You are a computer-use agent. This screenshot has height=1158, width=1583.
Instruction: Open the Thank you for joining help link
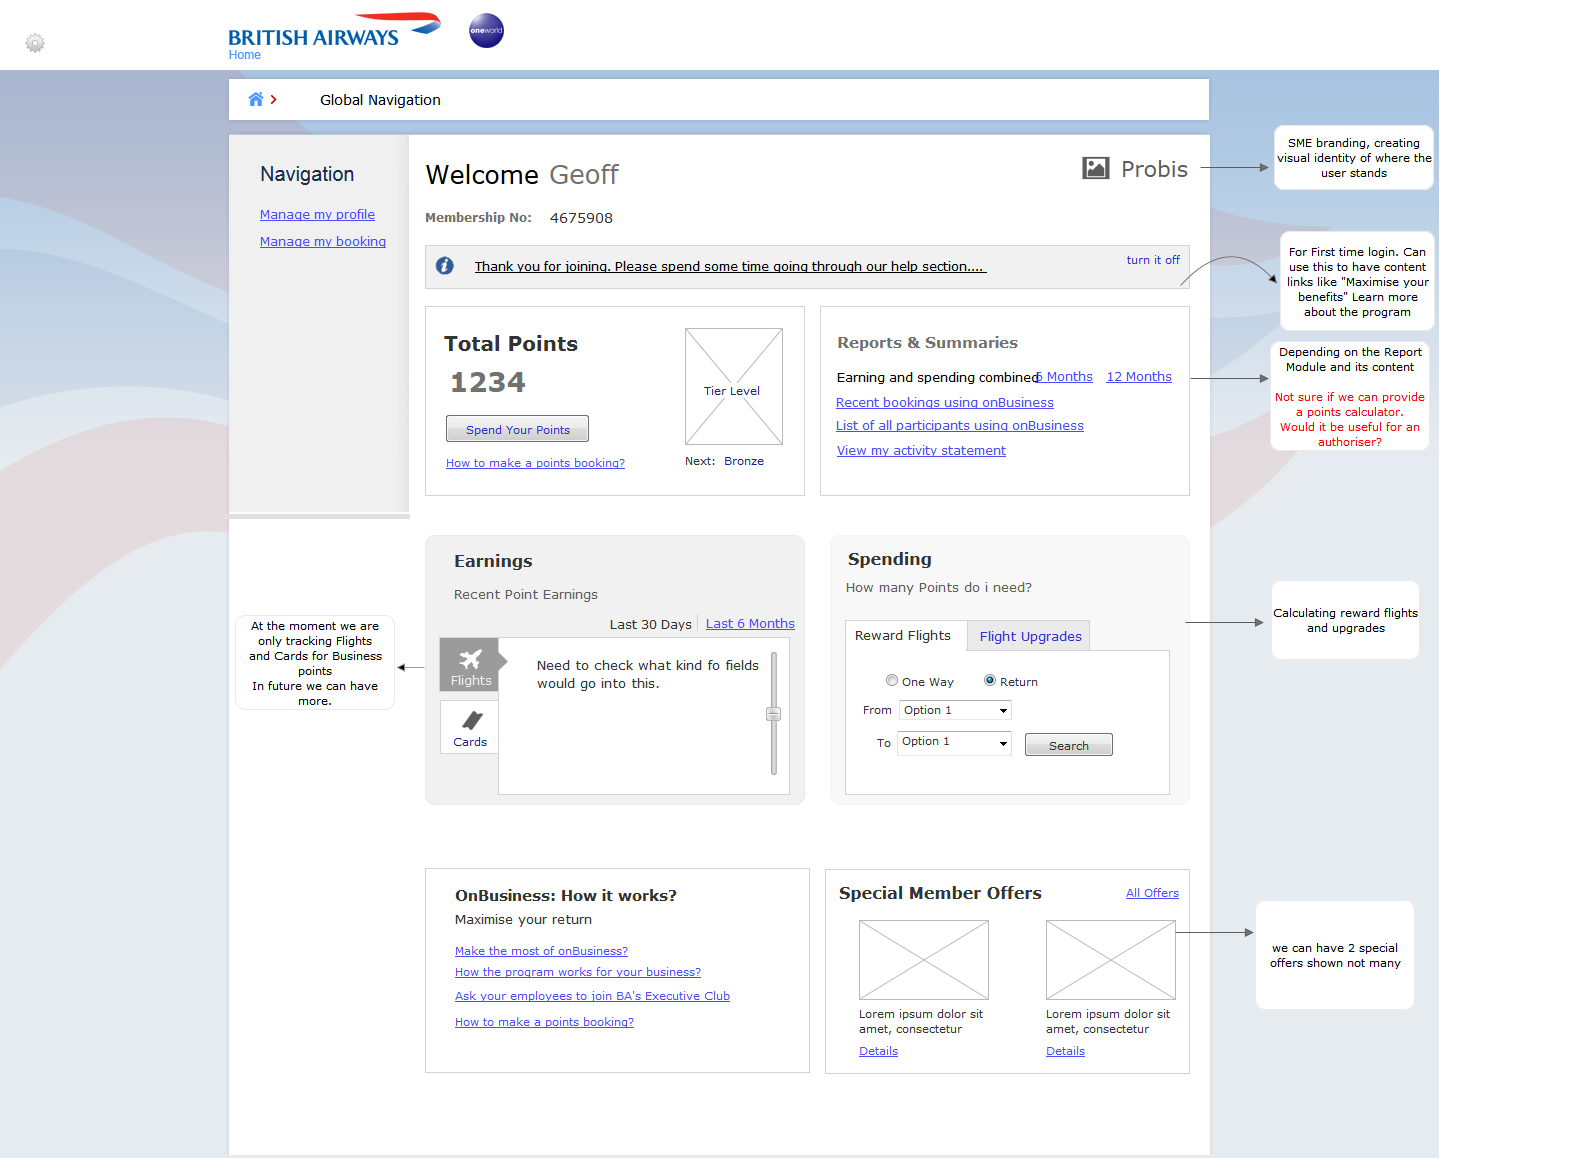(730, 266)
